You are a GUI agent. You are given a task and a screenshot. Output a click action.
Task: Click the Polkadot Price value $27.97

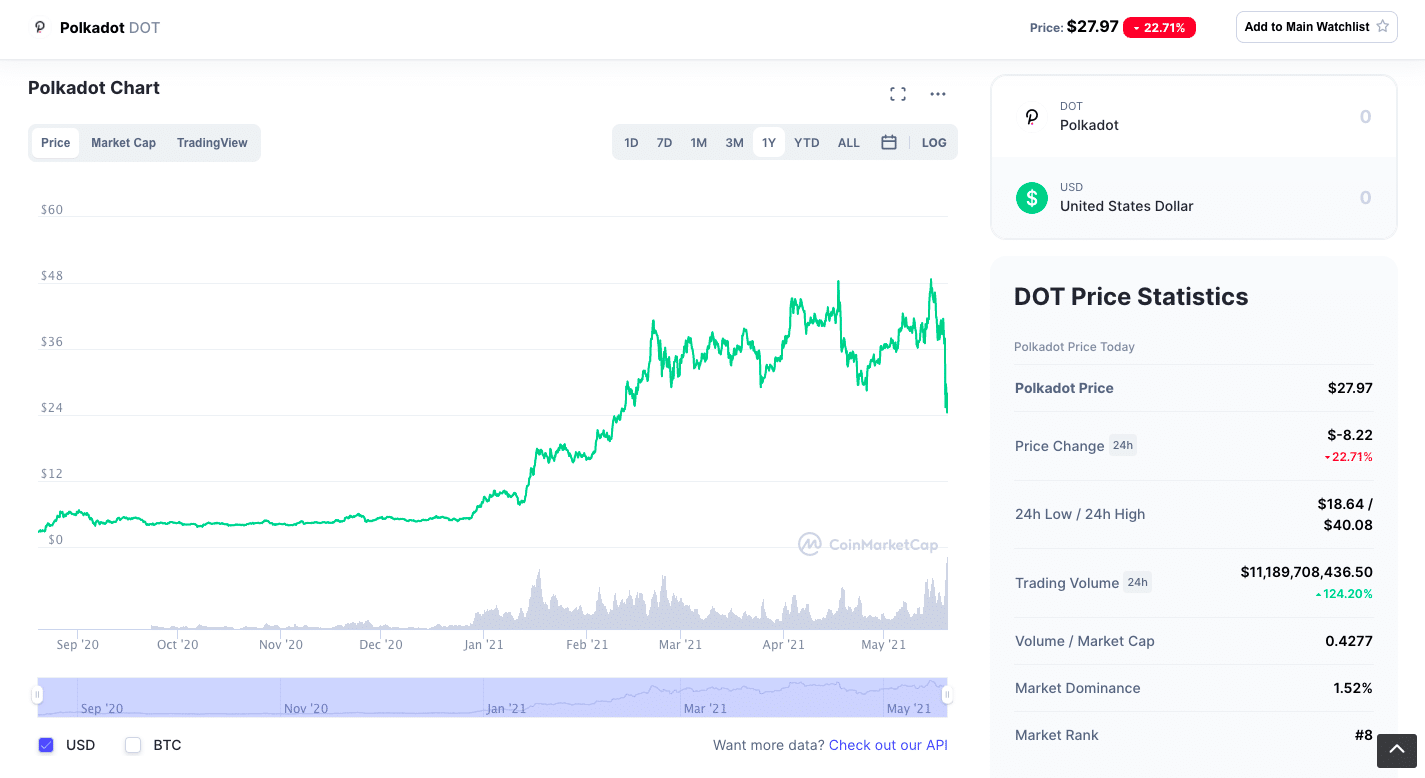pyautogui.click(x=1350, y=388)
